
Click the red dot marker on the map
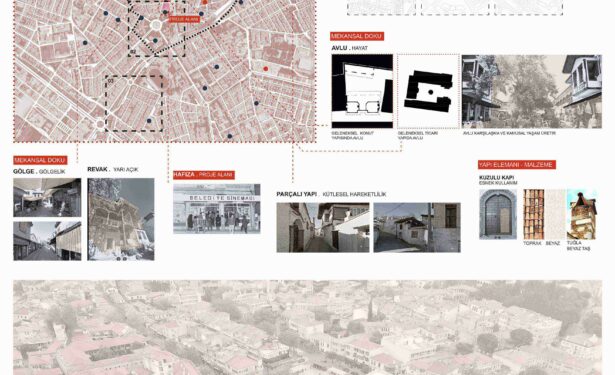pos(266,69)
